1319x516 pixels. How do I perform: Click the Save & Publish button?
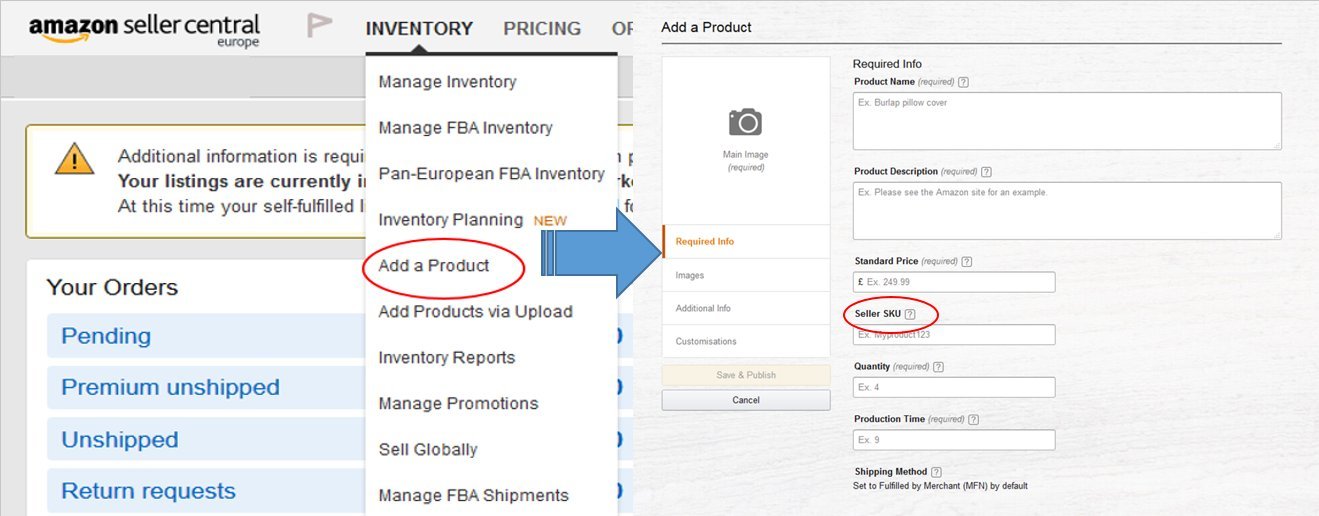tap(746, 375)
